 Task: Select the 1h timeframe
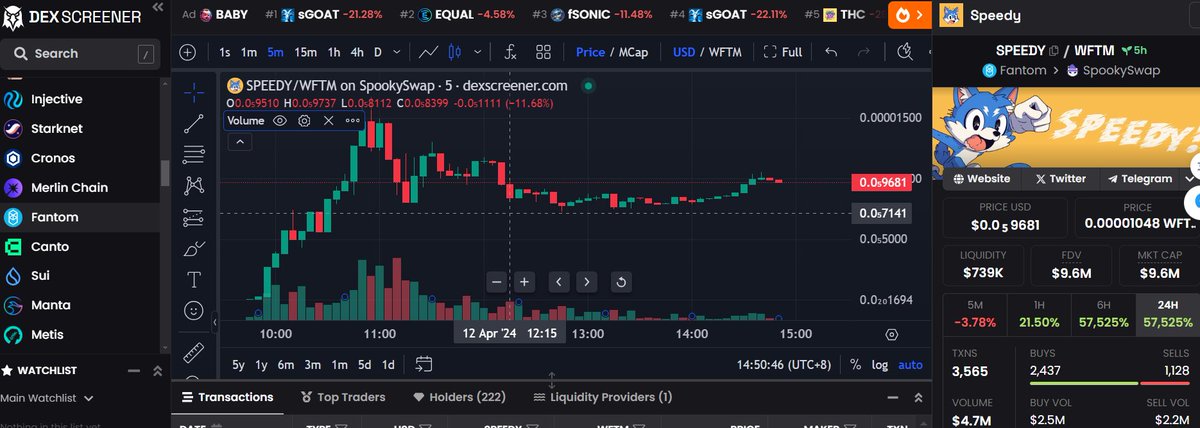point(334,52)
